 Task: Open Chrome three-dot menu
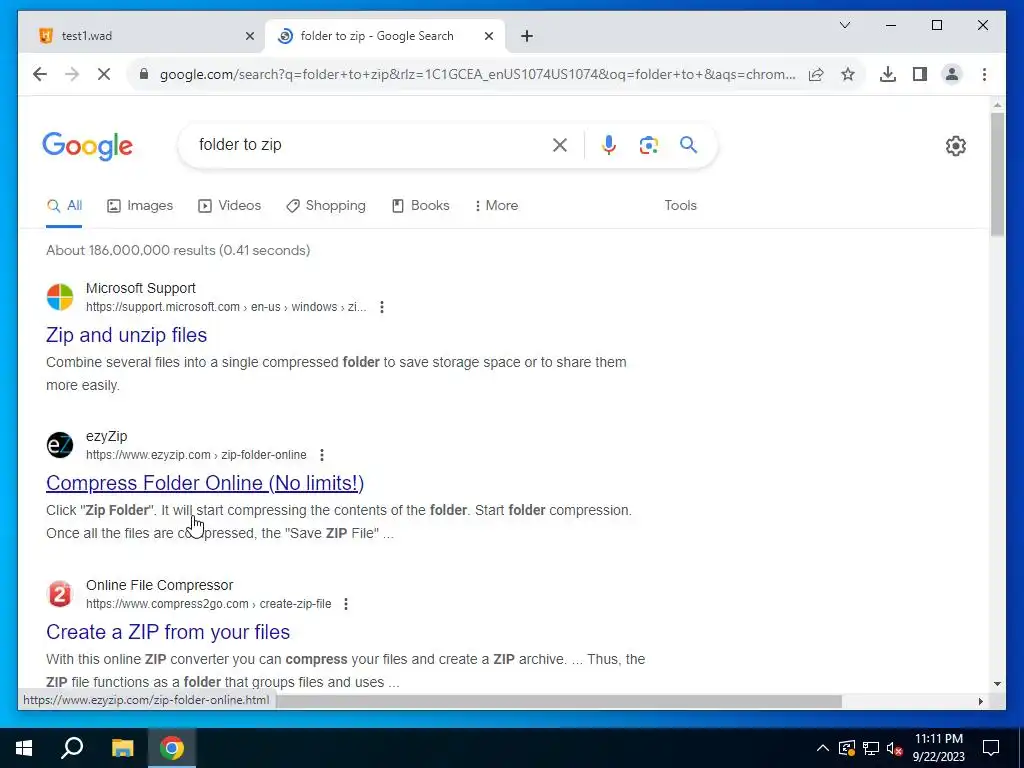pyautogui.click(x=984, y=74)
